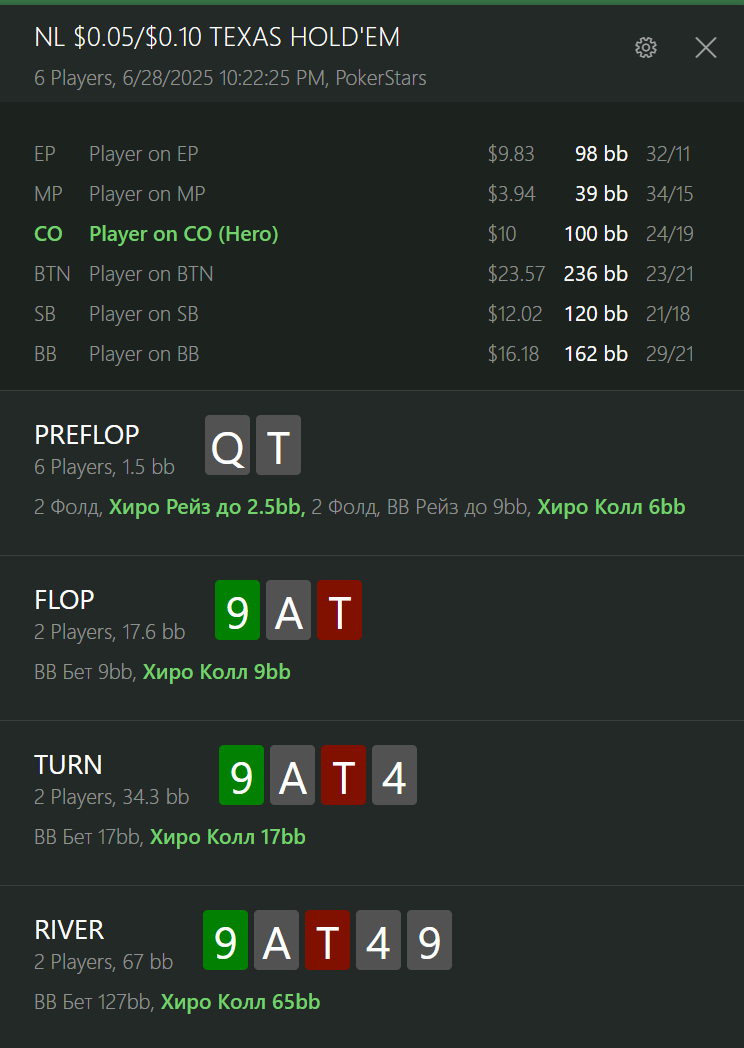Image resolution: width=744 pixels, height=1048 pixels.
Task: Select the green 9 flop card
Action: (x=237, y=610)
